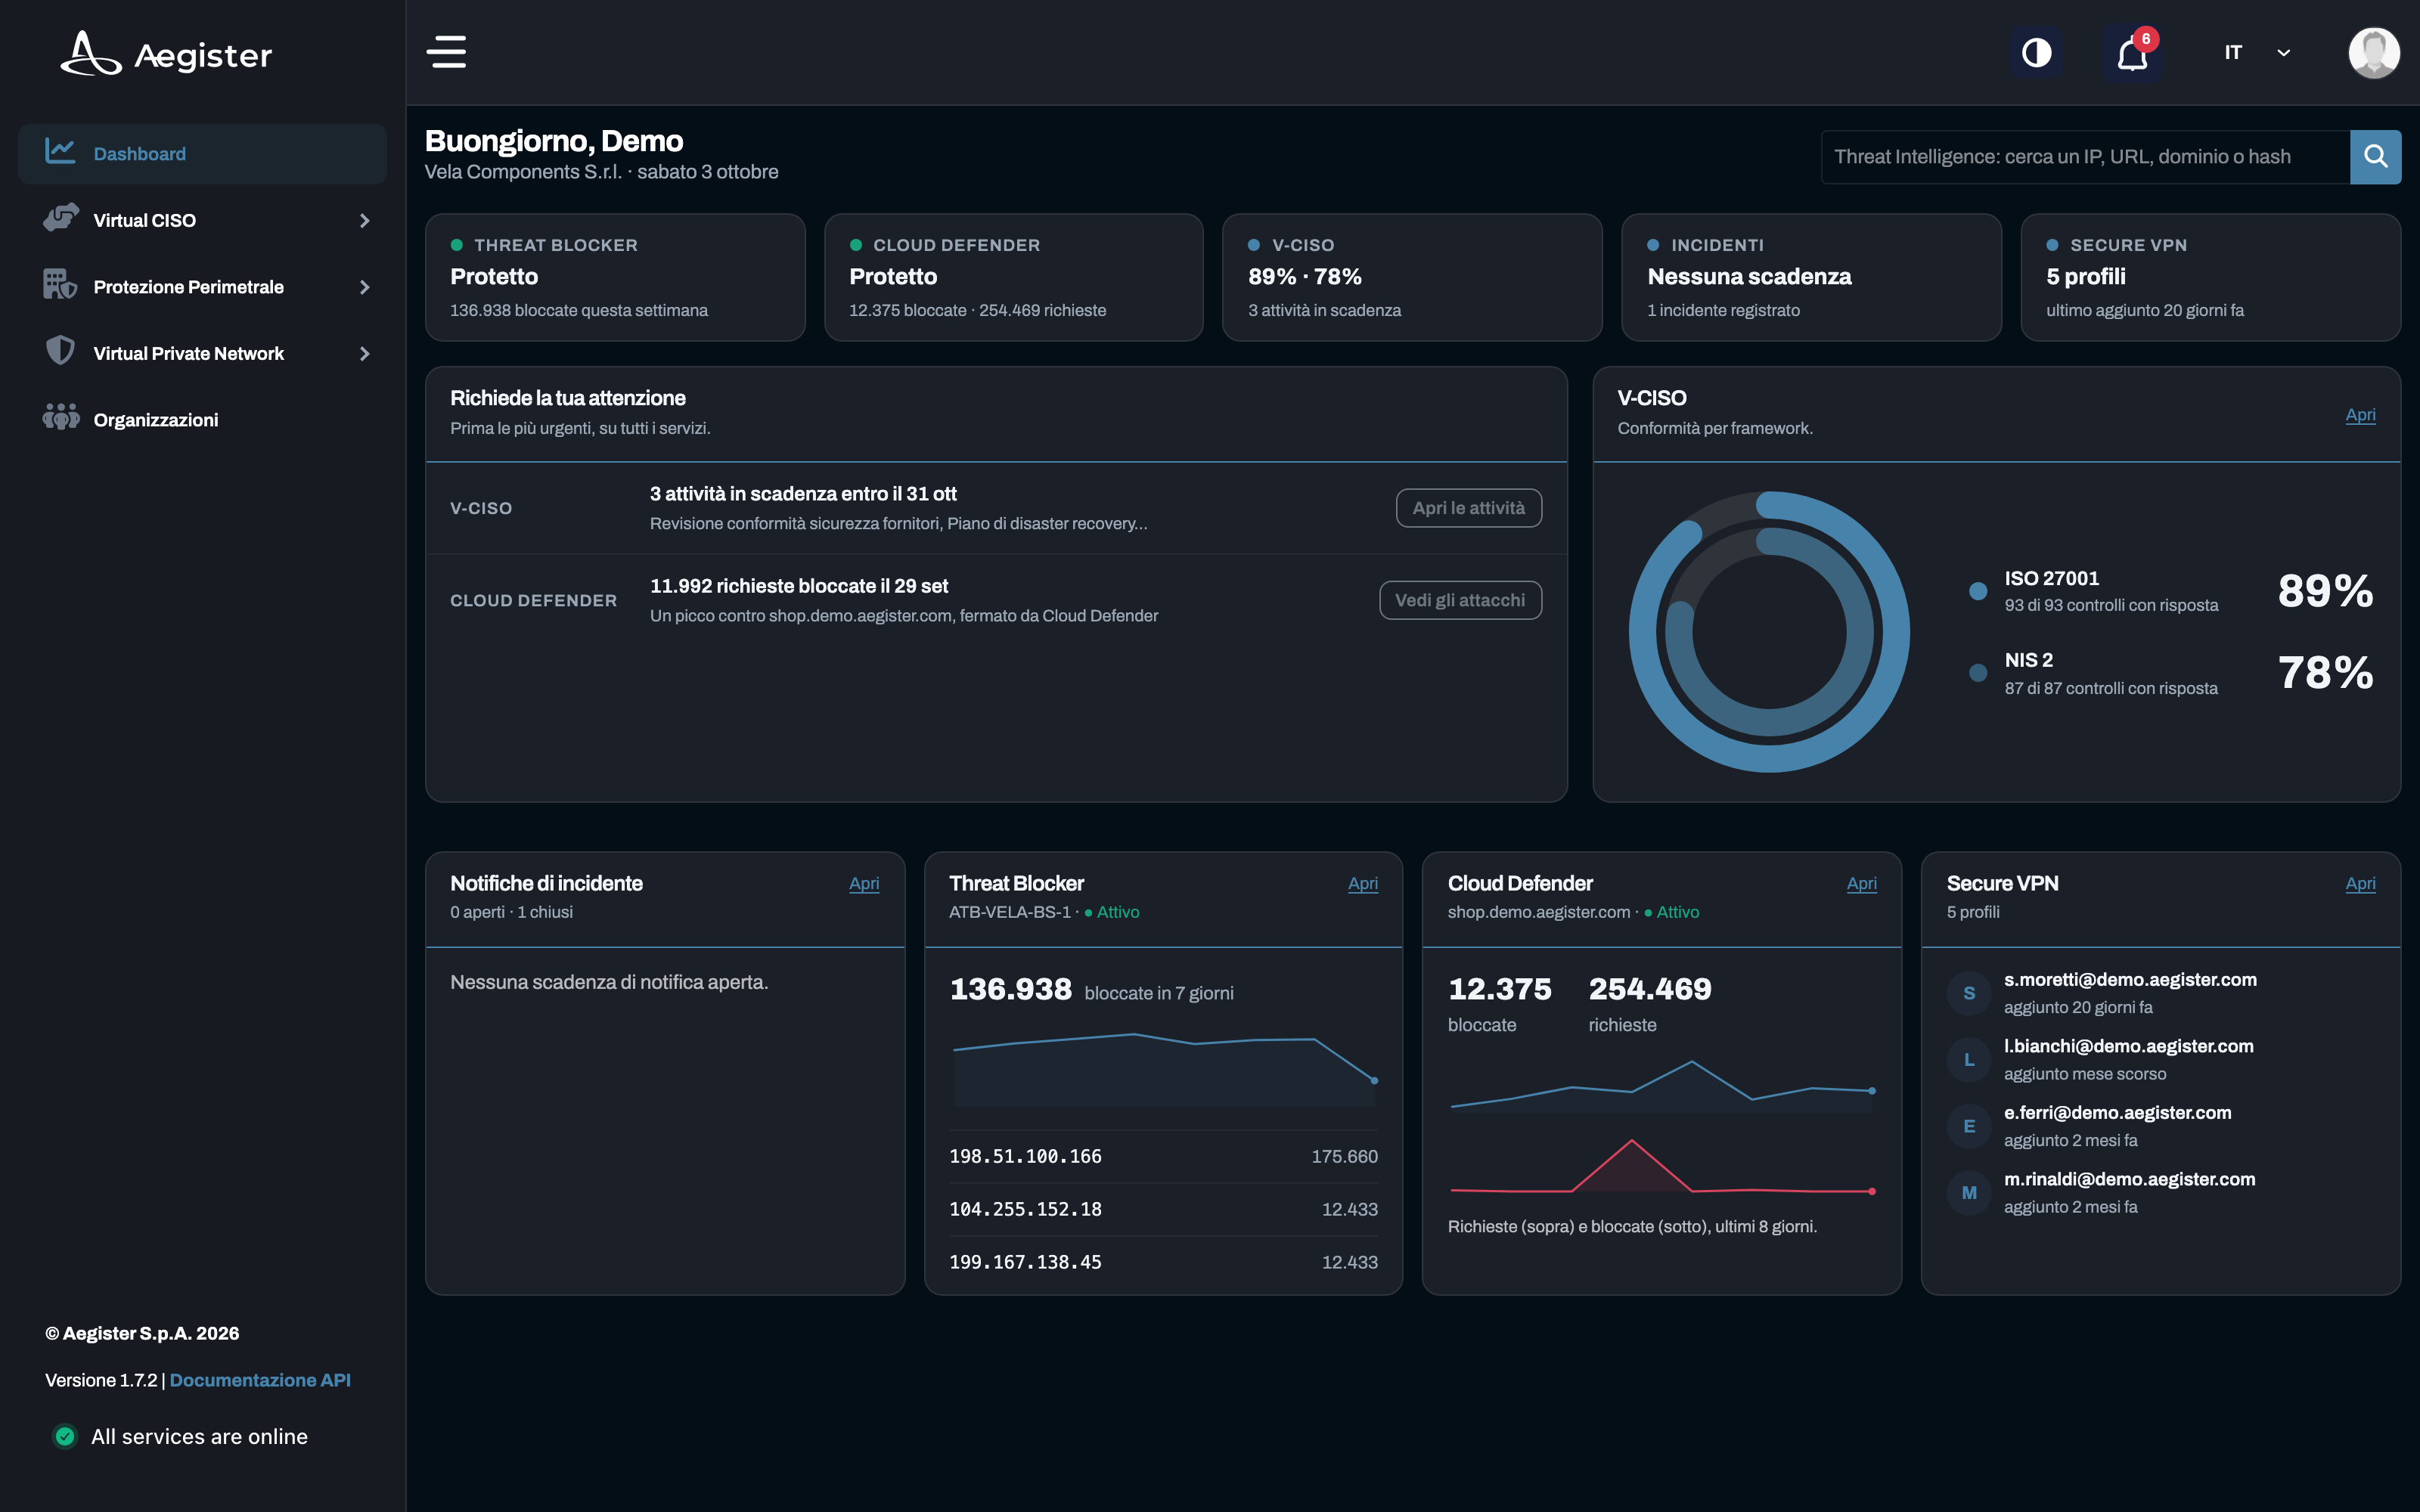Image resolution: width=2420 pixels, height=1512 pixels.
Task: Focus the Threat Intelligence search field
Action: tap(2085, 156)
